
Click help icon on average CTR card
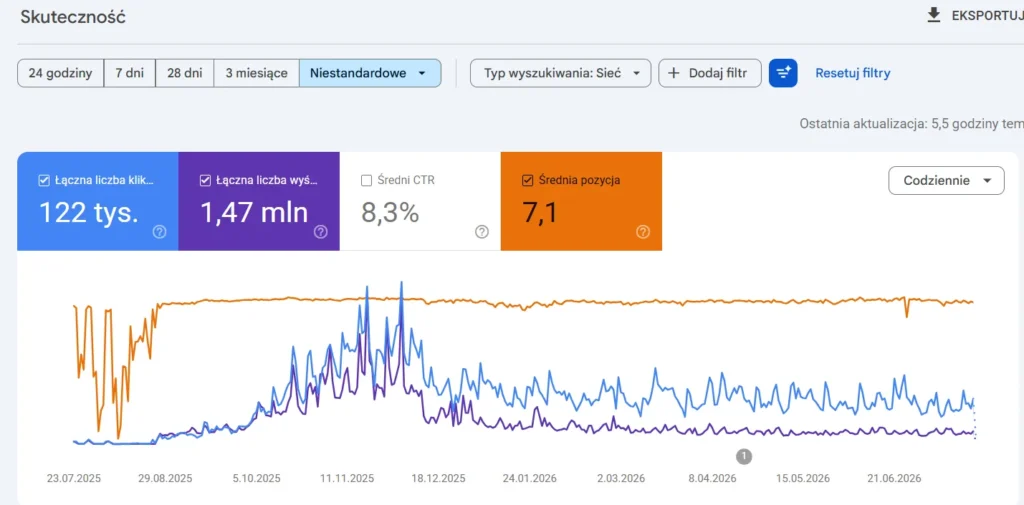[482, 232]
